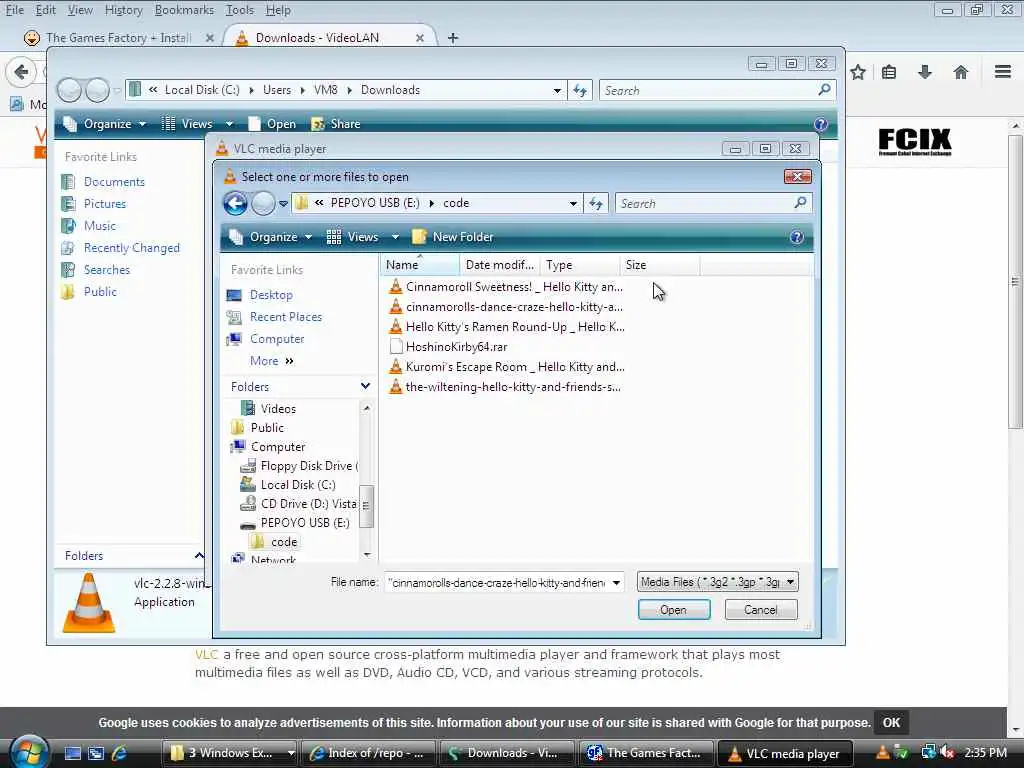Open Firefox File menu
The image size is (1024, 768).
(14, 10)
